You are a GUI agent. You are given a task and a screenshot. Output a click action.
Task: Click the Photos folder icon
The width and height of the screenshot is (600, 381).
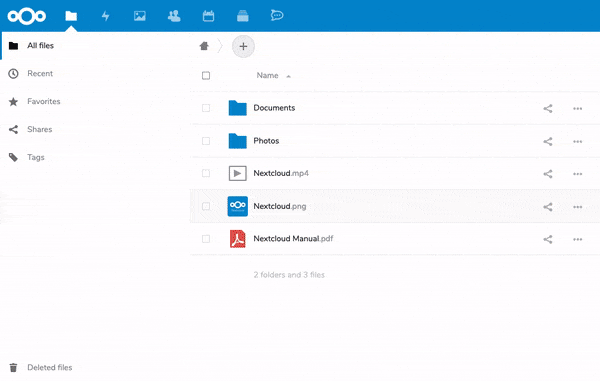tap(238, 141)
